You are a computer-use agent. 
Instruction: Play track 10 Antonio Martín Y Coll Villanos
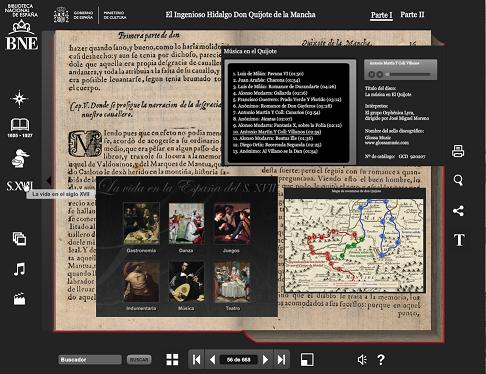(x=277, y=132)
